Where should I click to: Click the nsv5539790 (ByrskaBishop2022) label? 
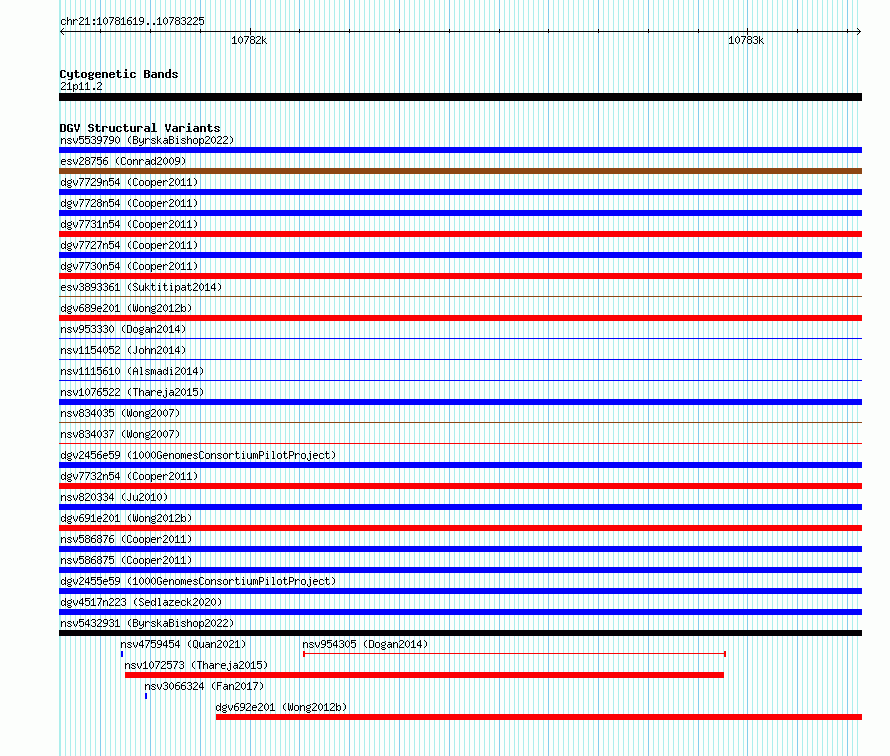pyautogui.click(x=147, y=140)
